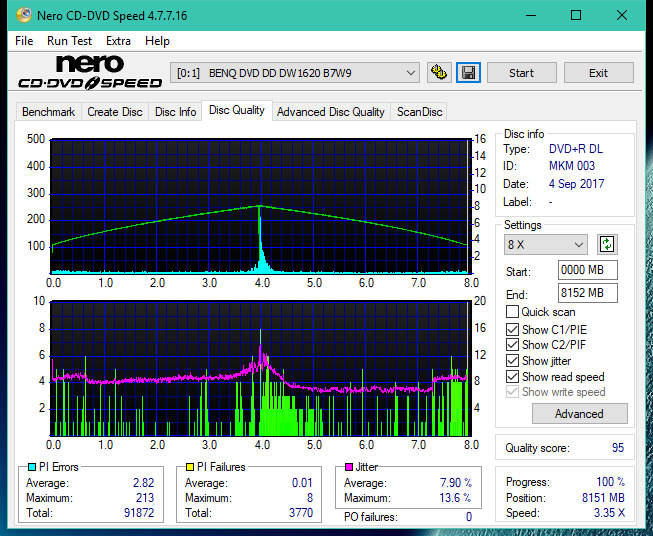Screen dimensions: 653x536
Task: Open the File menu
Action: click(x=24, y=41)
